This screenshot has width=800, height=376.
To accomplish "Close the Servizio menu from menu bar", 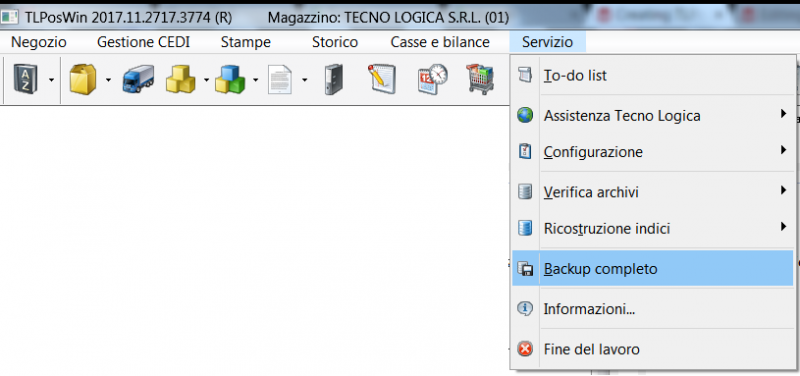I will tap(547, 42).
